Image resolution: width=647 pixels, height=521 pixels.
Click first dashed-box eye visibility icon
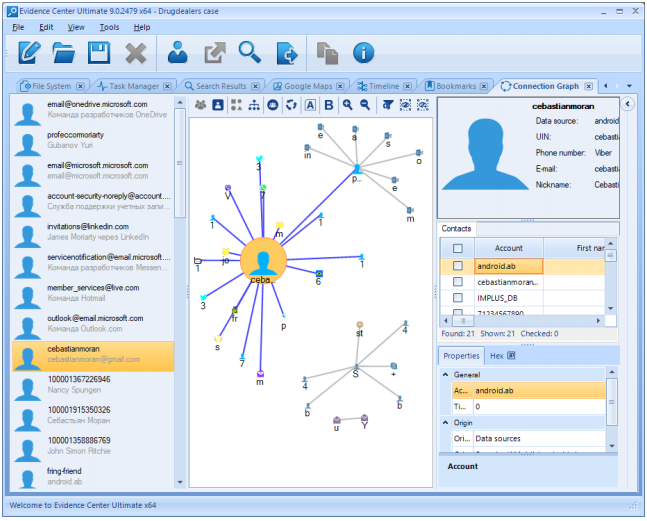[x=405, y=105]
